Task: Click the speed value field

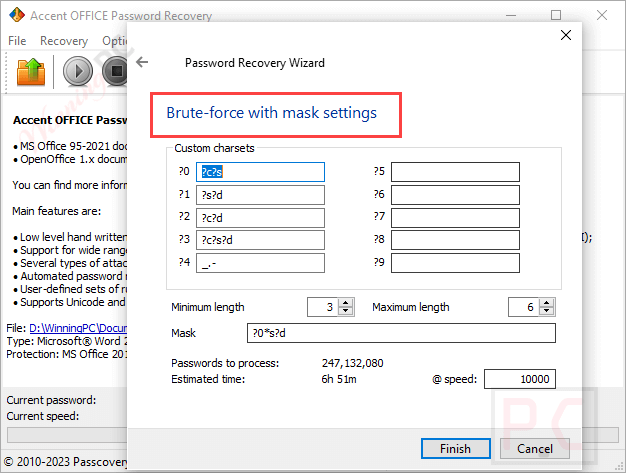Action: pyautogui.click(x=520, y=379)
